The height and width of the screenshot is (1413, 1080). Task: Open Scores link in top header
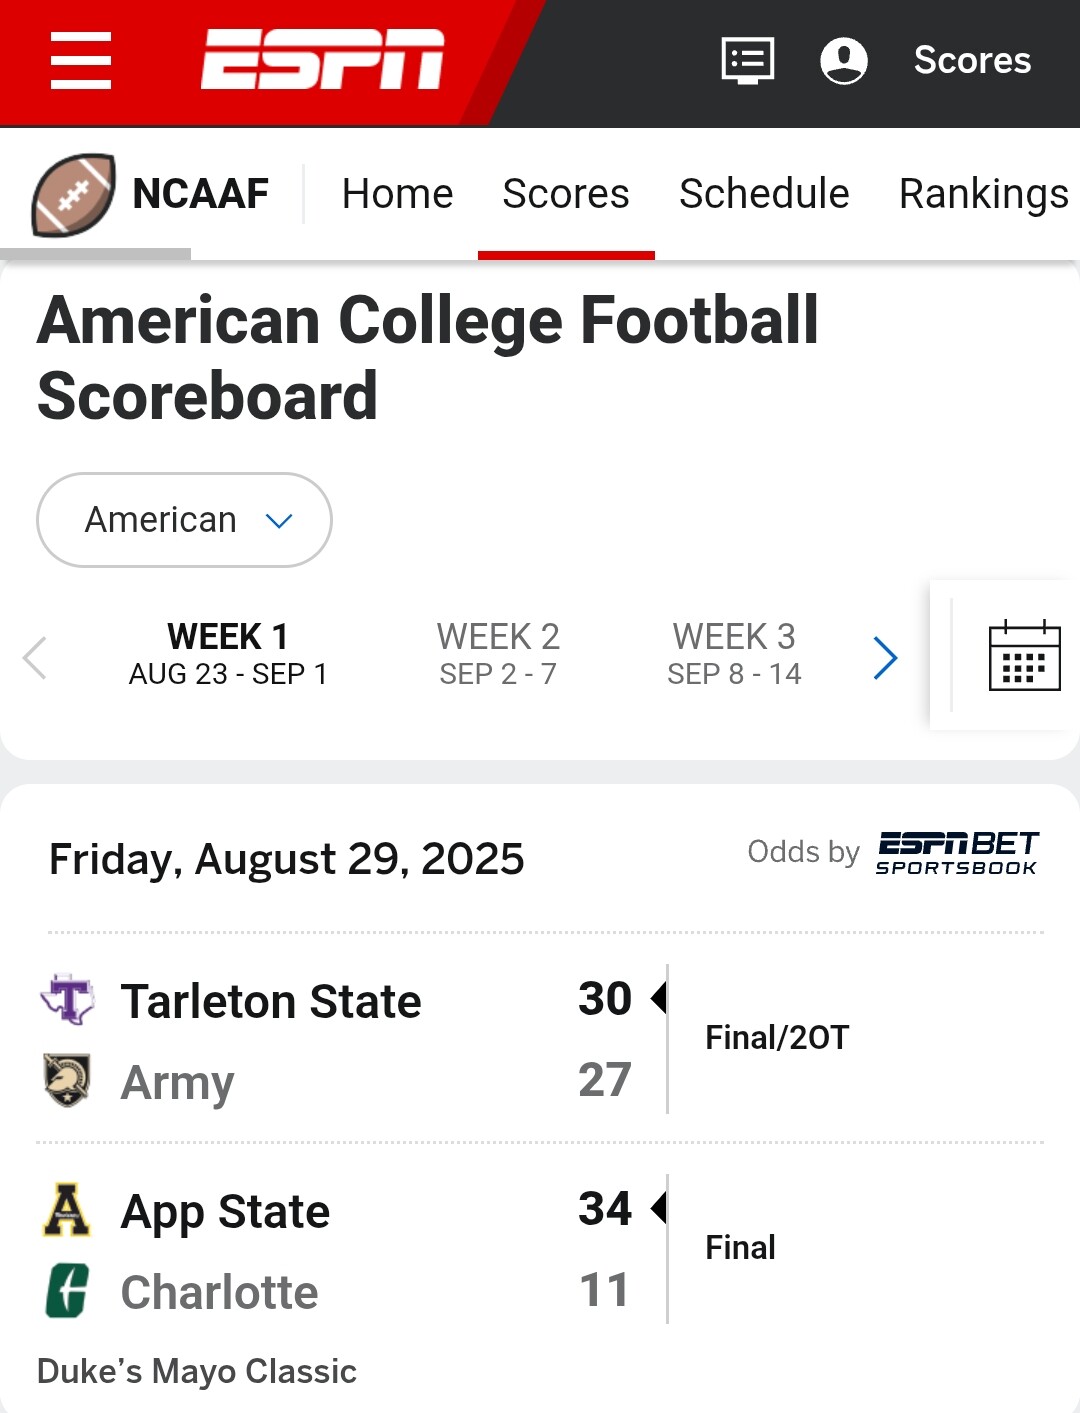pos(972,60)
